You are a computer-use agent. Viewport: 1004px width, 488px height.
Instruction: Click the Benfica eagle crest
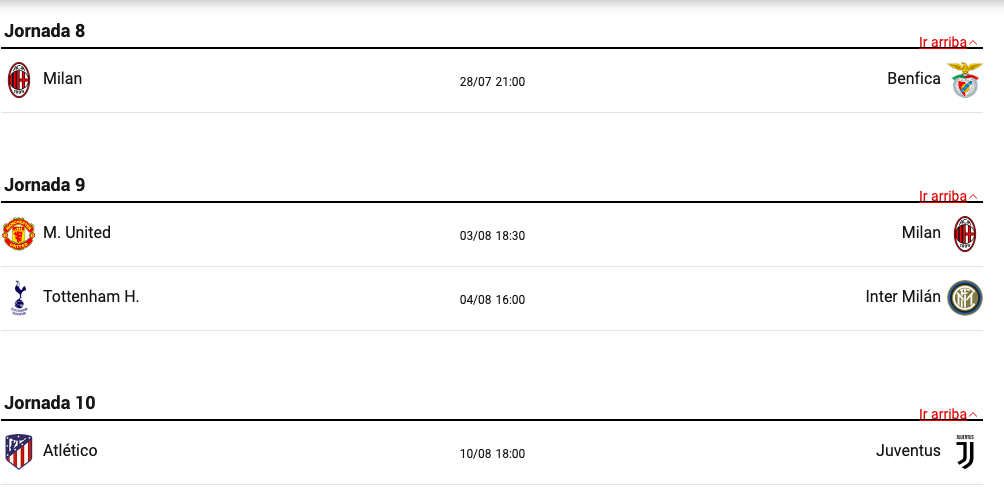click(x=964, y=80)
